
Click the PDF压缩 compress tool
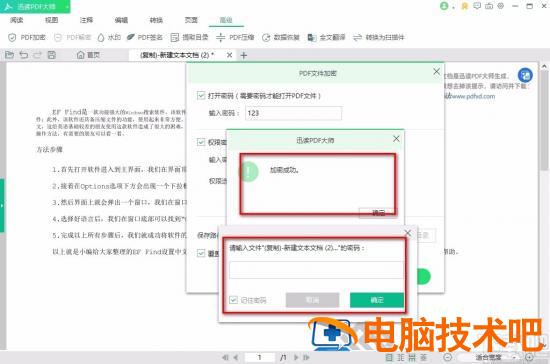(x=235, y=37)
